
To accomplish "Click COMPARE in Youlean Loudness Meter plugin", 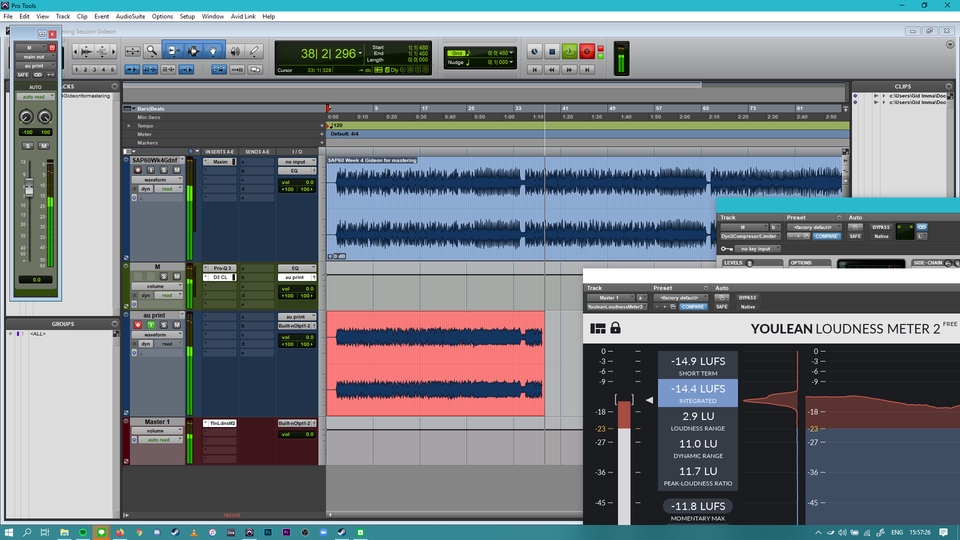I will click(692, 307).
